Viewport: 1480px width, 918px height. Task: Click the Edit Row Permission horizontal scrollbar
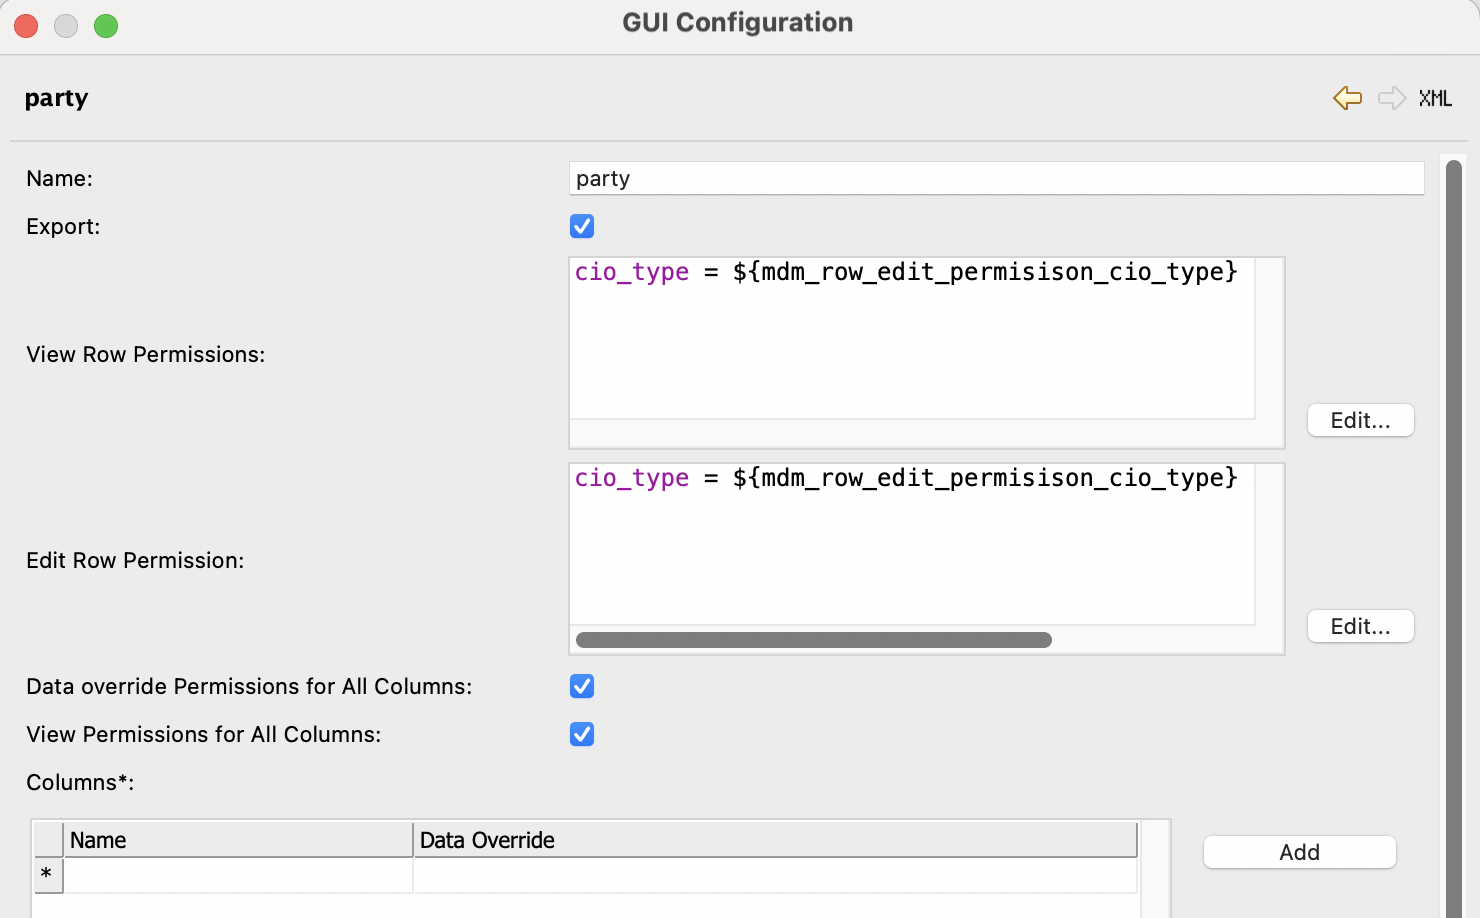click(x=813, y=640)
